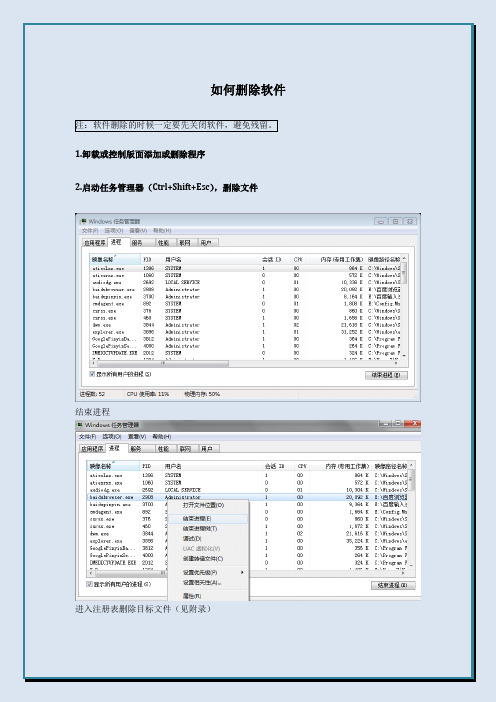Select IMEDICTUPDATE.EXE row in upper Task Manager
496x702 pixels.
pyautogui.click(x=245, y=353)
